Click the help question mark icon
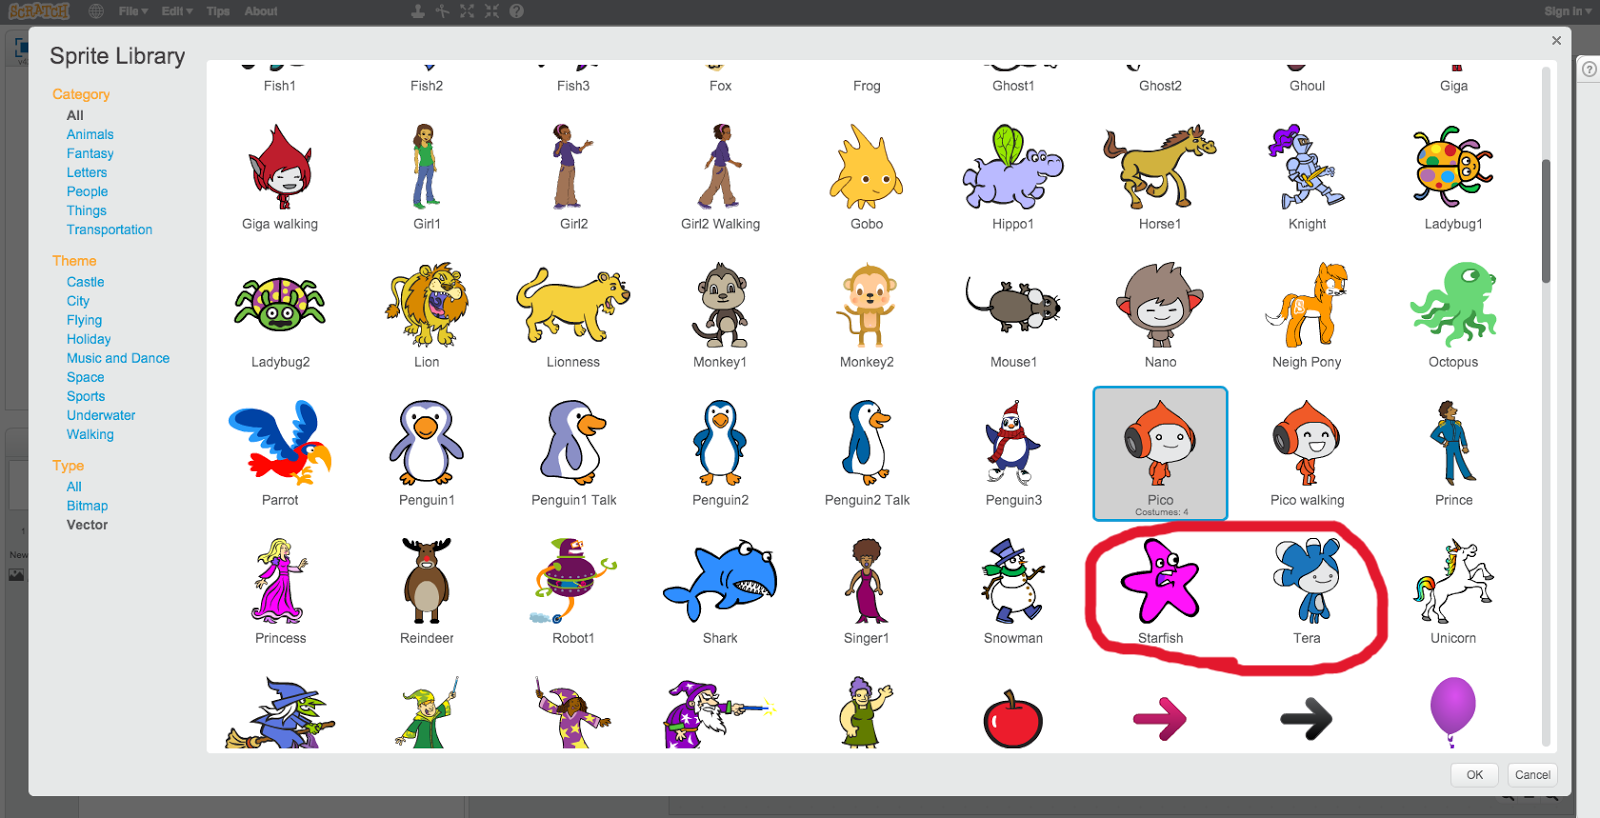The width and height of the screenshot is (1600, 818). pyautogui.click(x=516, y=11)
